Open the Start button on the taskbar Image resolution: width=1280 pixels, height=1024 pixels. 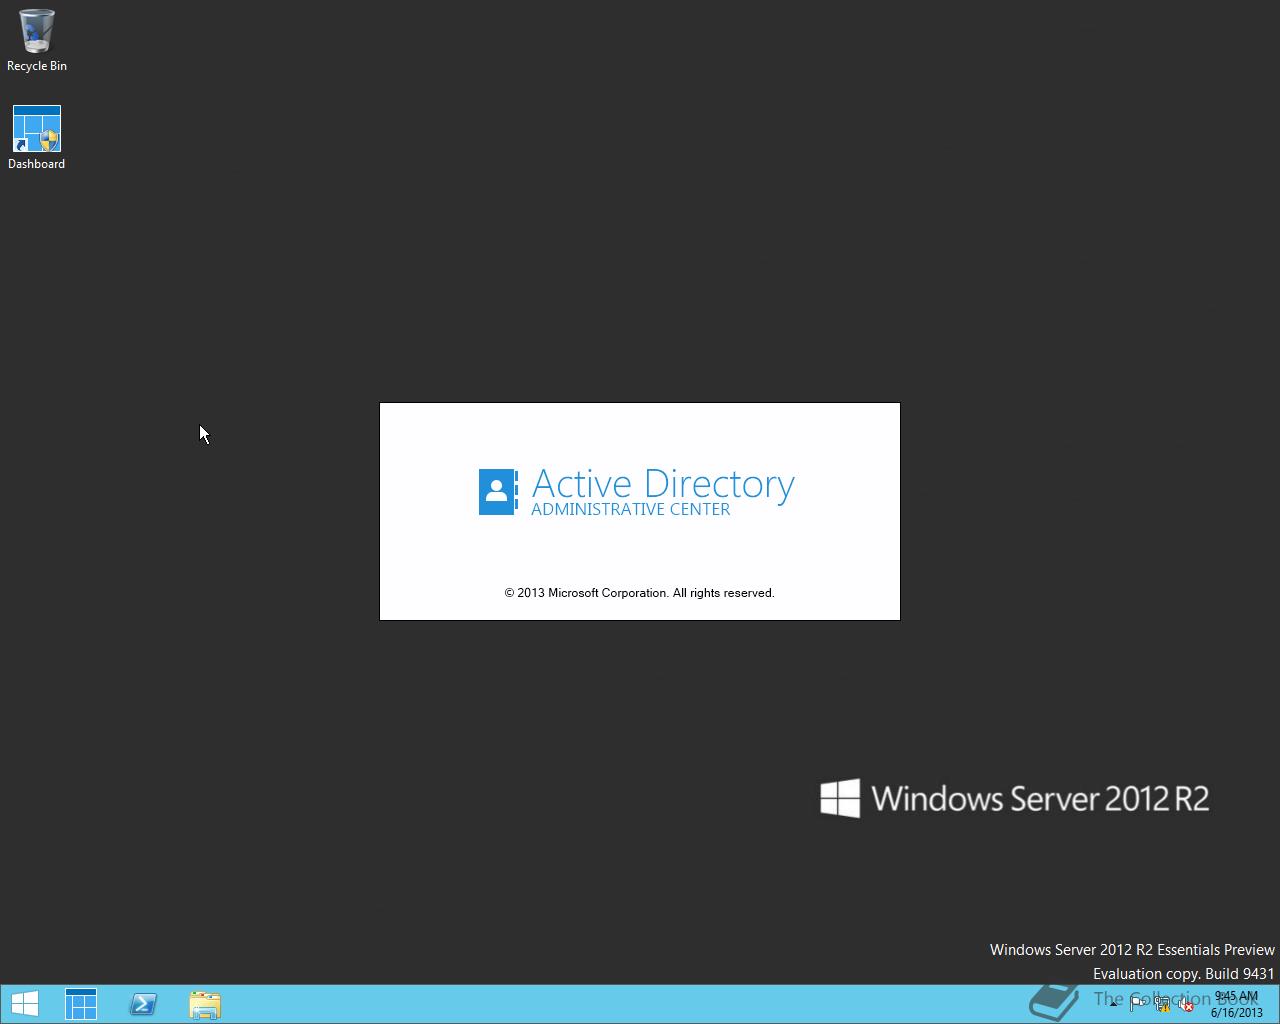point(25,1004)
